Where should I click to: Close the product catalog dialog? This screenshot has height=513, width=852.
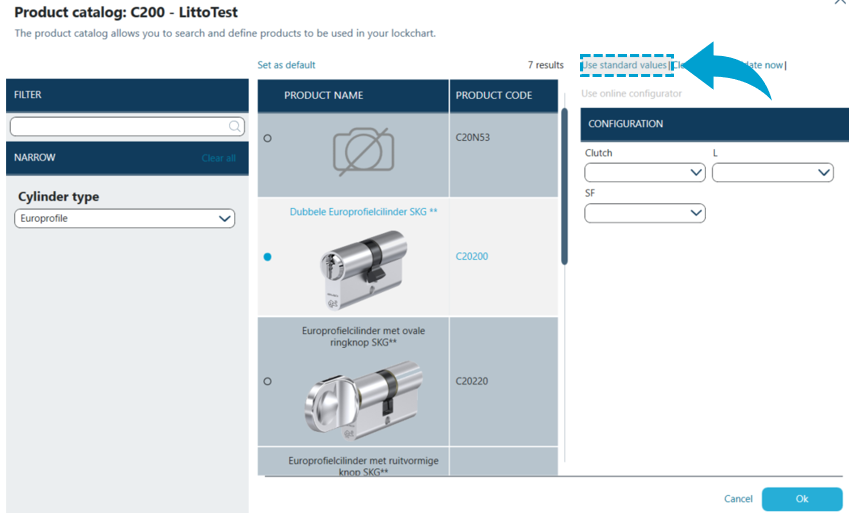click(x=839, y=3)
